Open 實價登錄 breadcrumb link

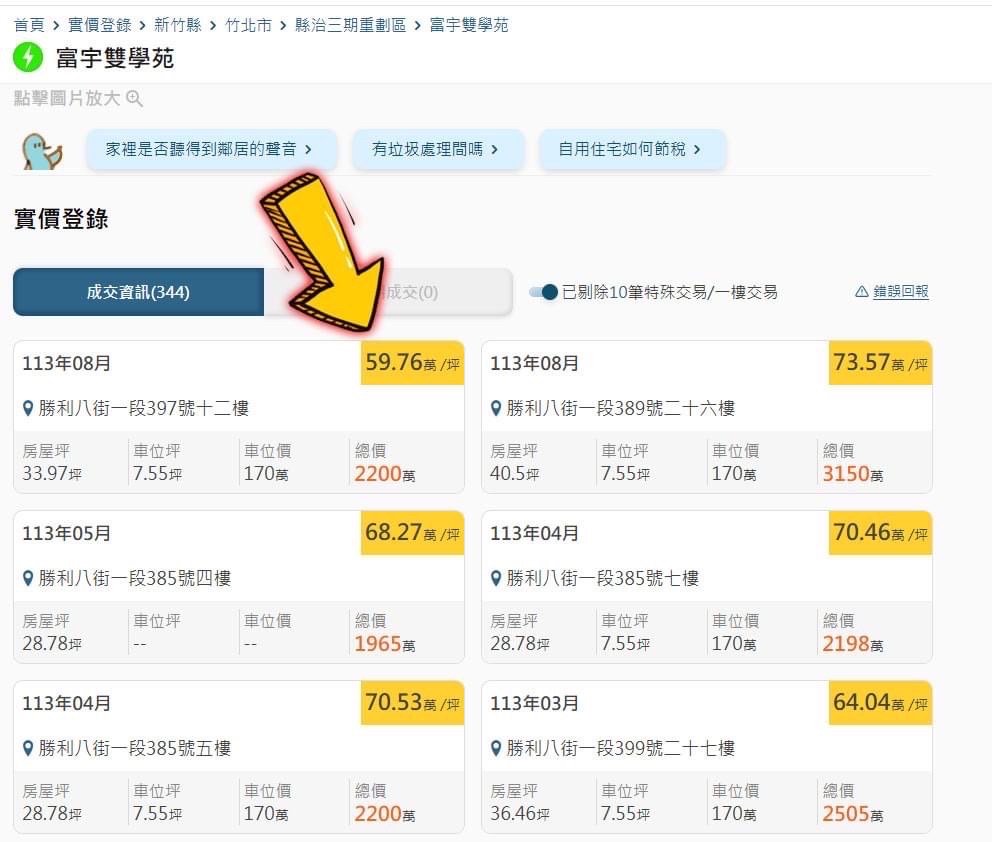click(99, 25)
